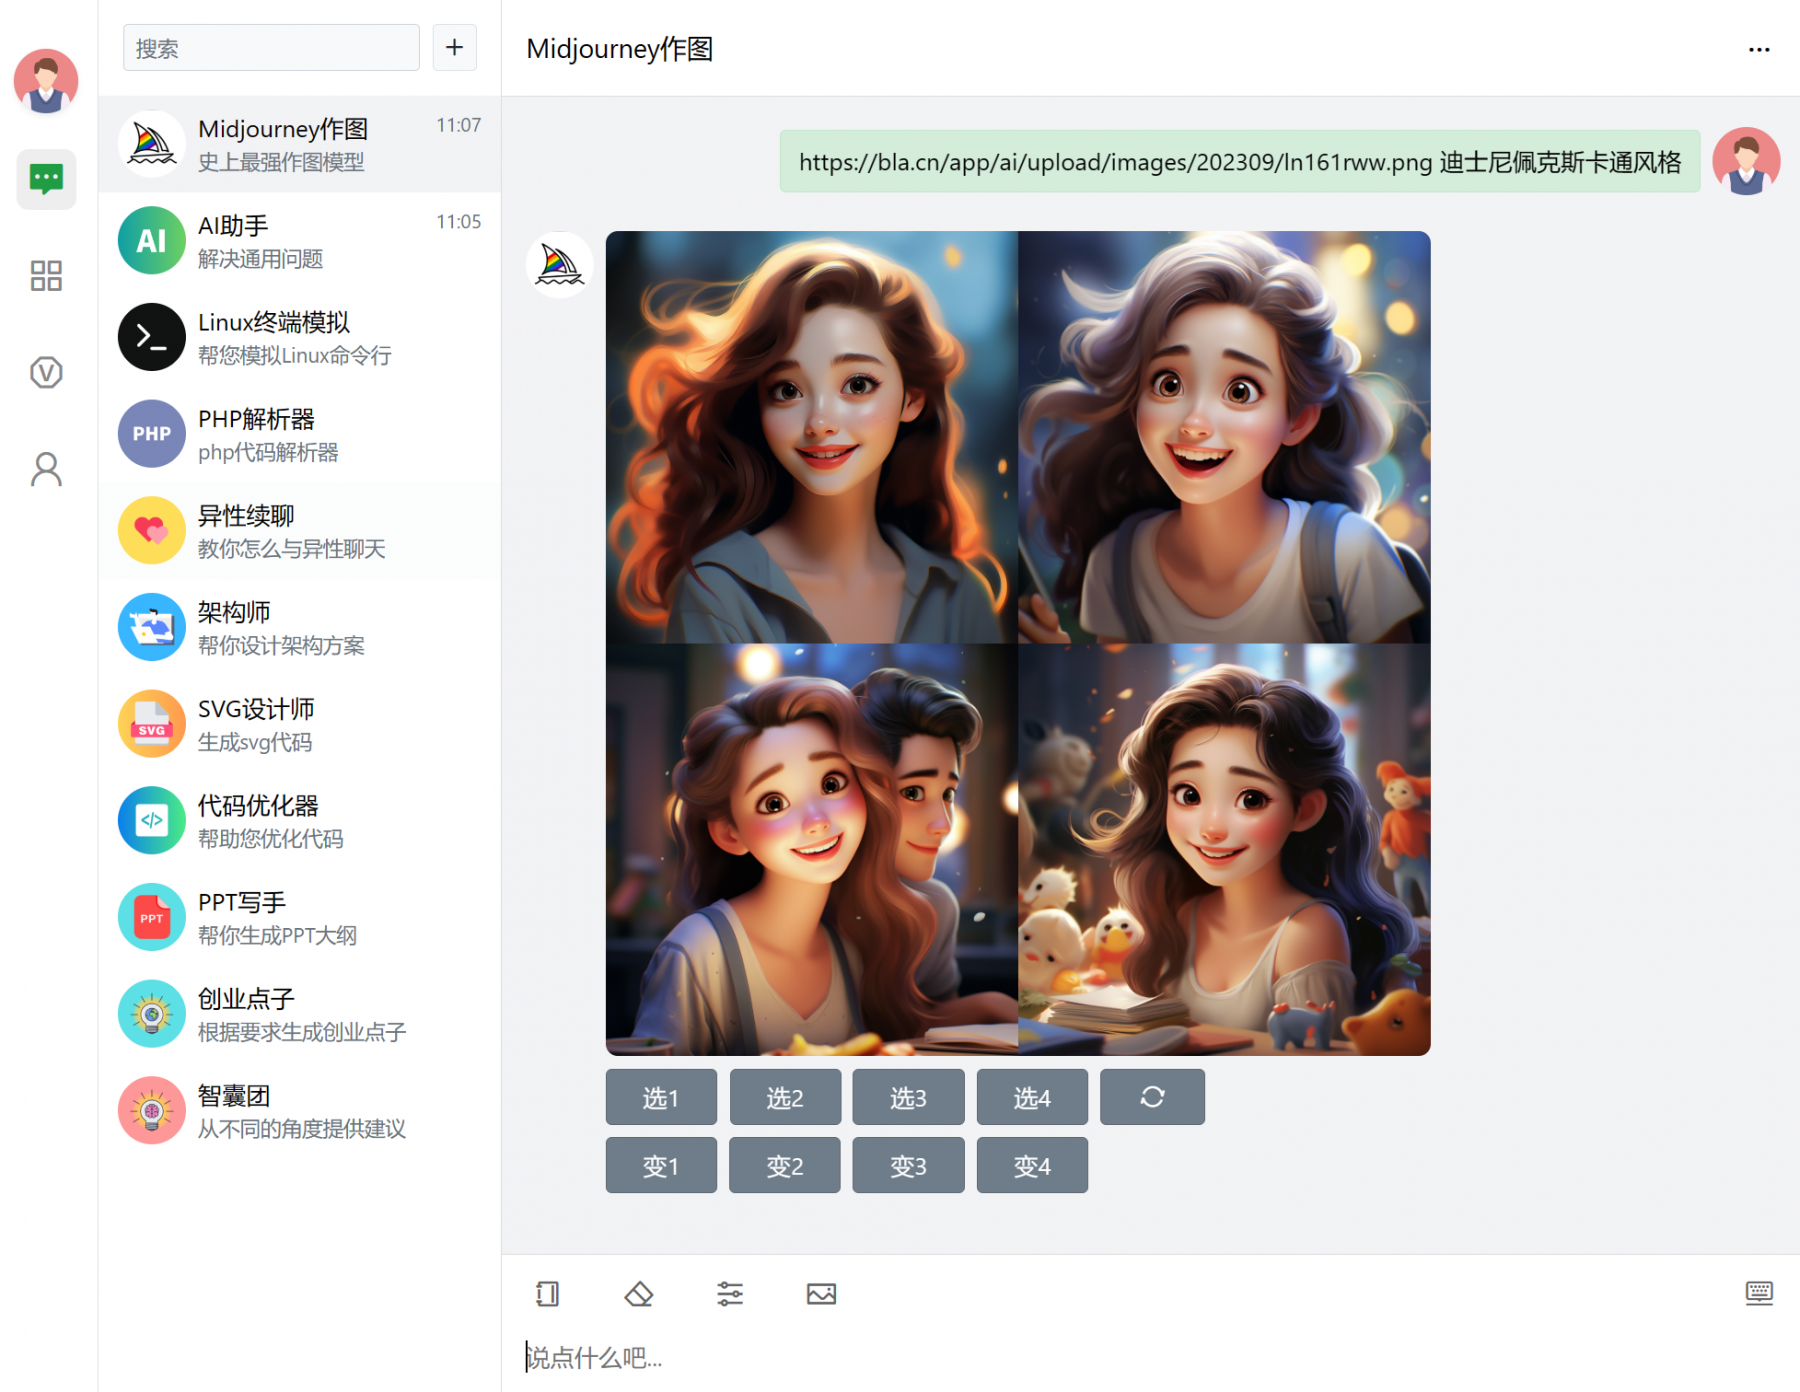Click the 代码优化器 code avatar icon

coord(152,821)
